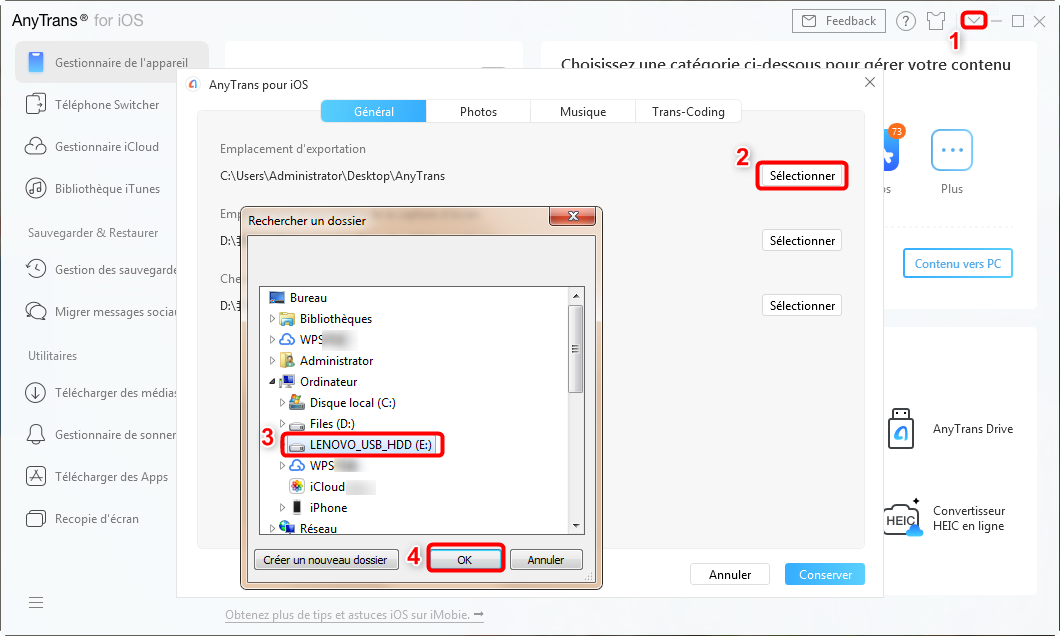This screenshot has width=1060, height=636.
Task: Select LENOVO_USB_HDD (E:) drive
Action: (370, 445)
